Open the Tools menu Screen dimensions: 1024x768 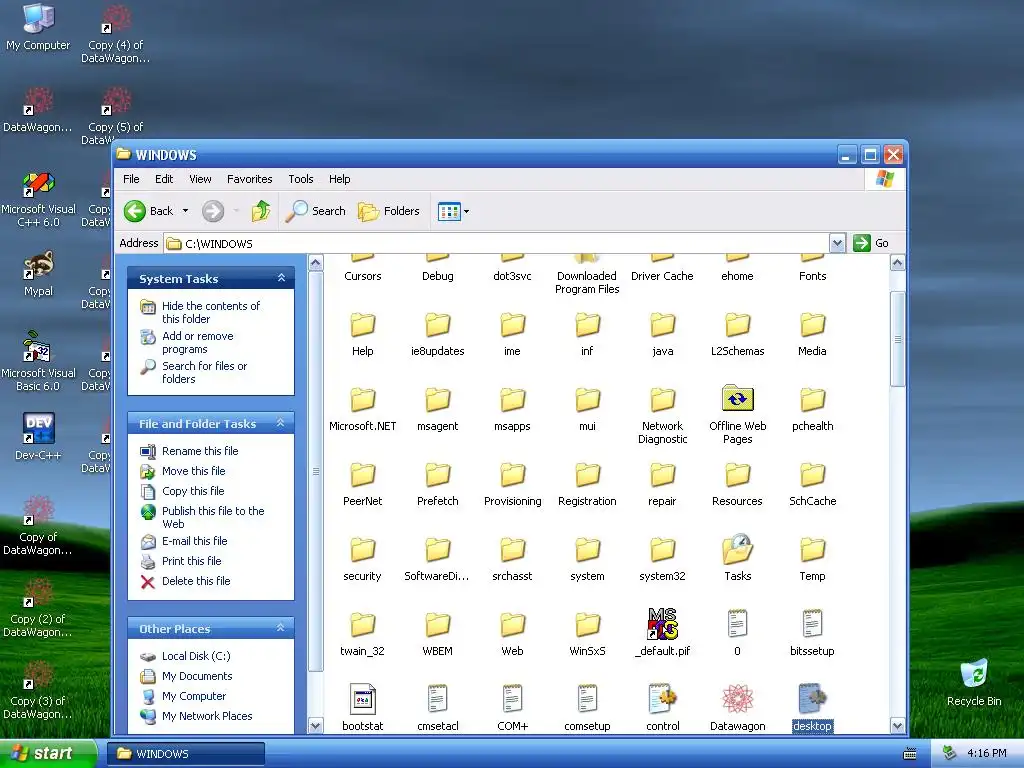coord(300,179)
